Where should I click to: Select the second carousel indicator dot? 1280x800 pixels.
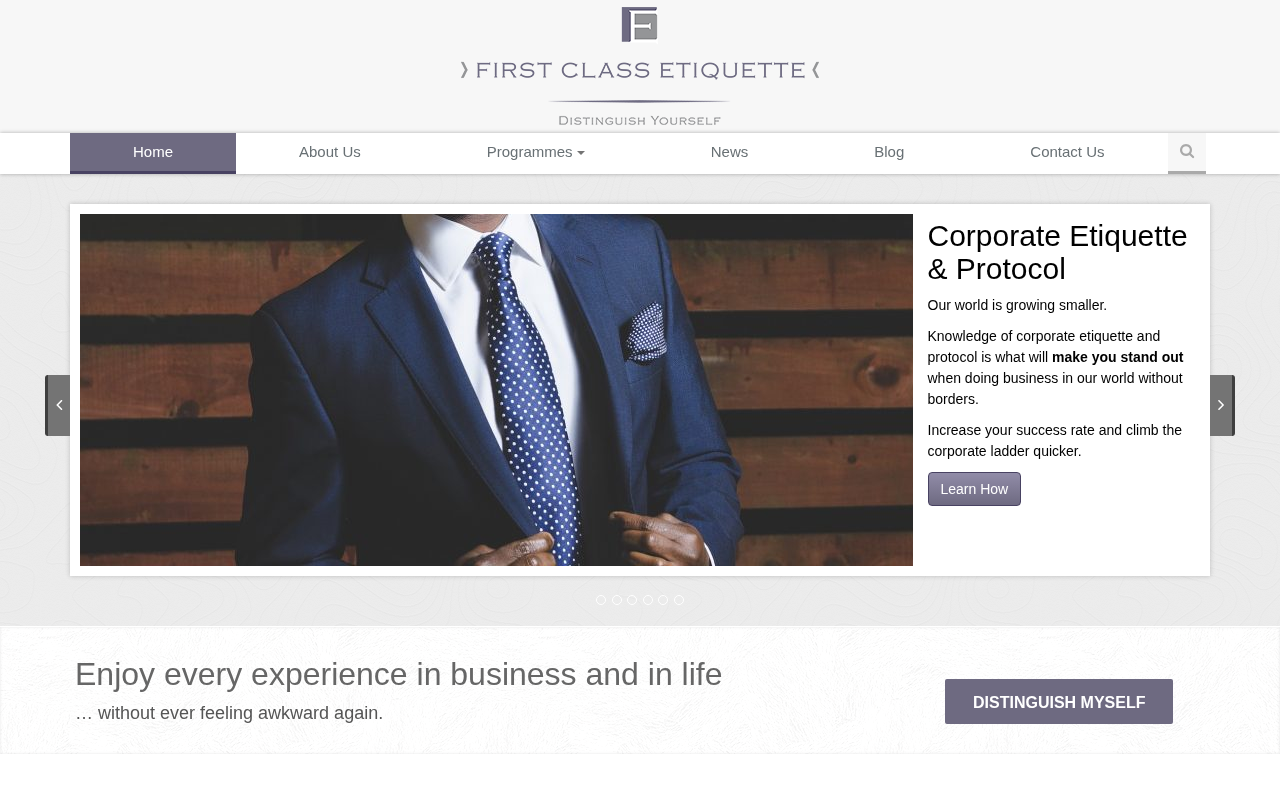617,600
